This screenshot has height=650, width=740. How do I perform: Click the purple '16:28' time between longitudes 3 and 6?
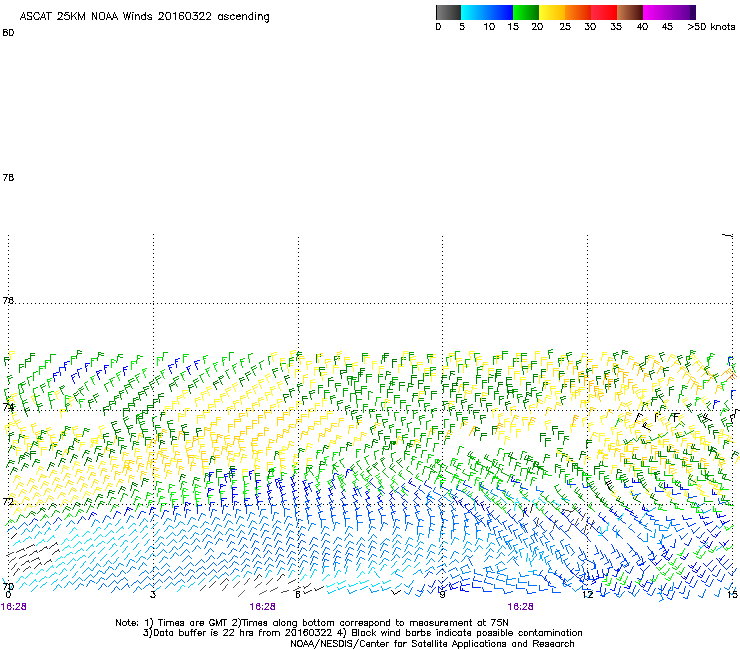tap(262, 607)
